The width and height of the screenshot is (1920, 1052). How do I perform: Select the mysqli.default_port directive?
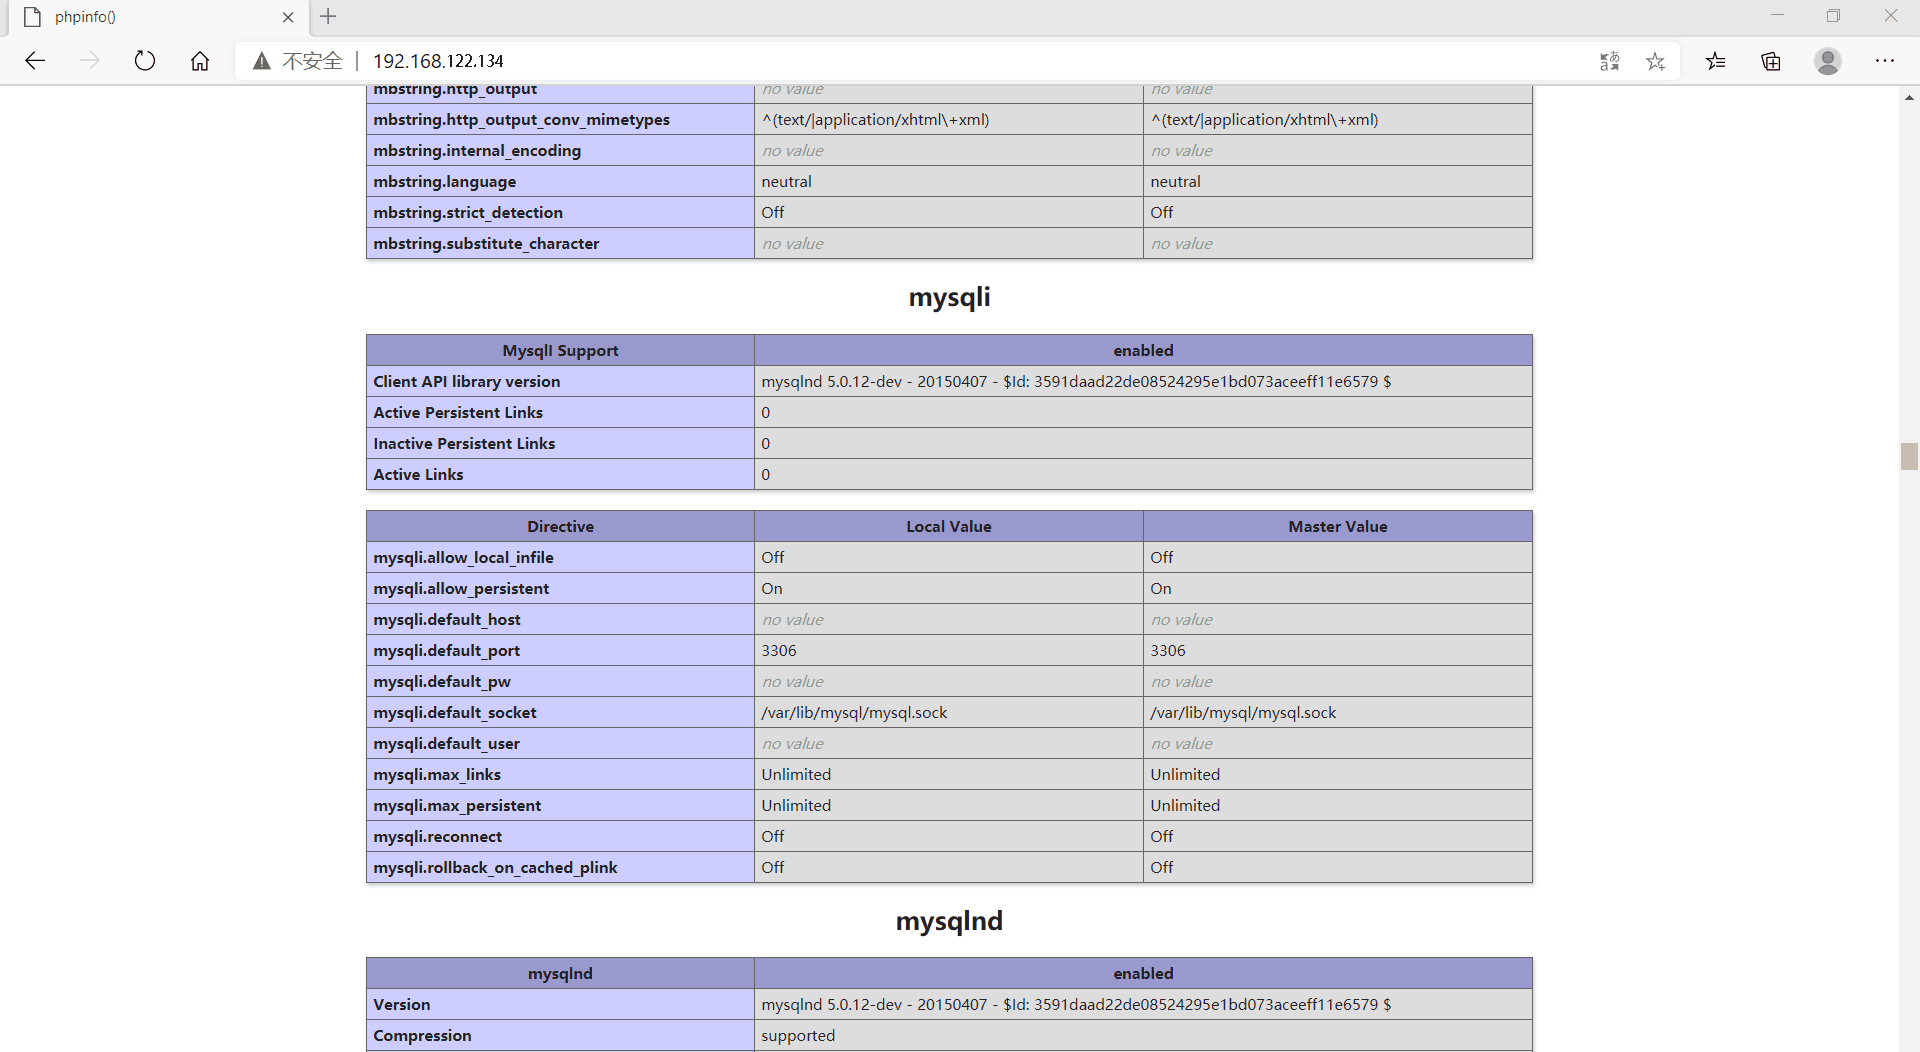pos(446,650)
